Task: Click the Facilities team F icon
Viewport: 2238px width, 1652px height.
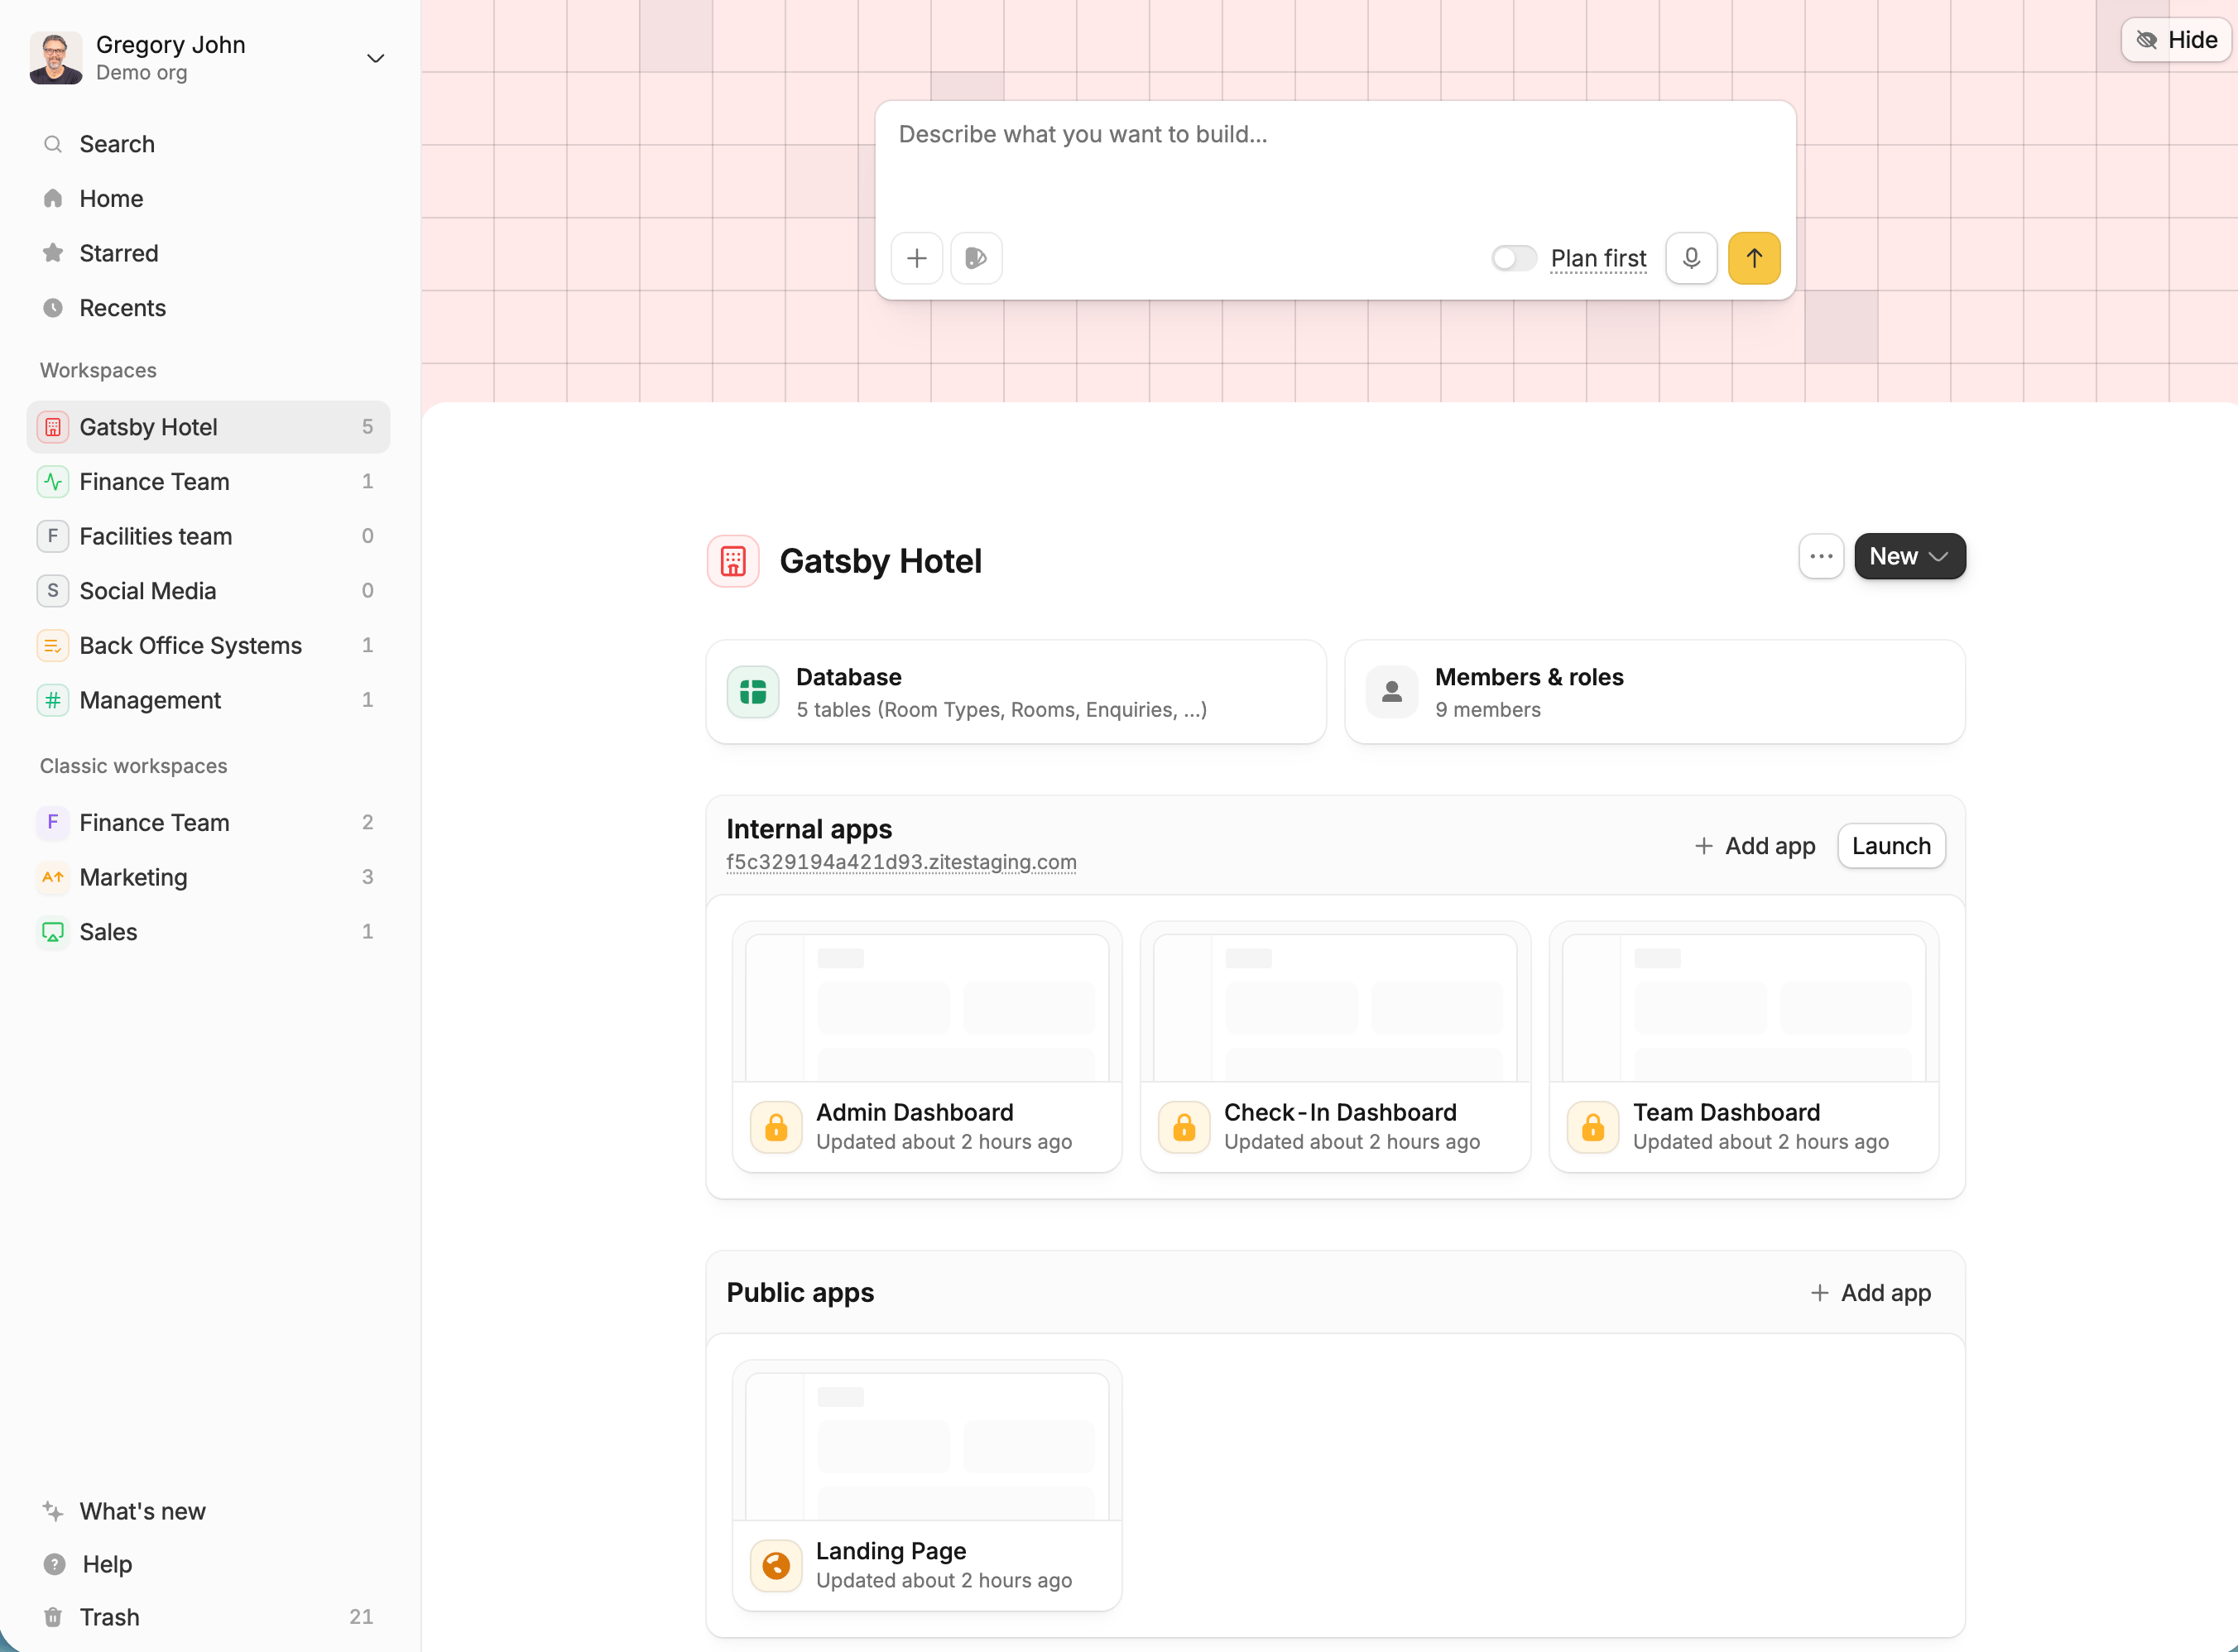Action: [x=53, y=536]
